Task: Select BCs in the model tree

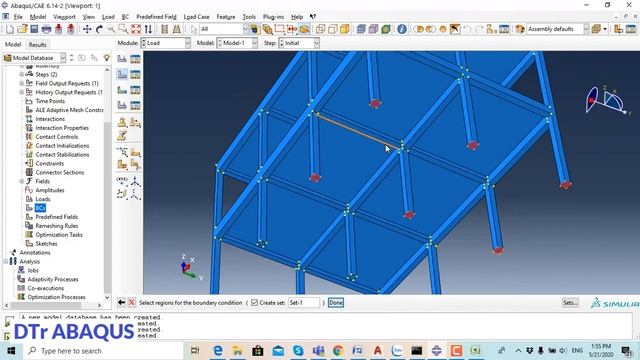Action: click(x=40, y=208)
